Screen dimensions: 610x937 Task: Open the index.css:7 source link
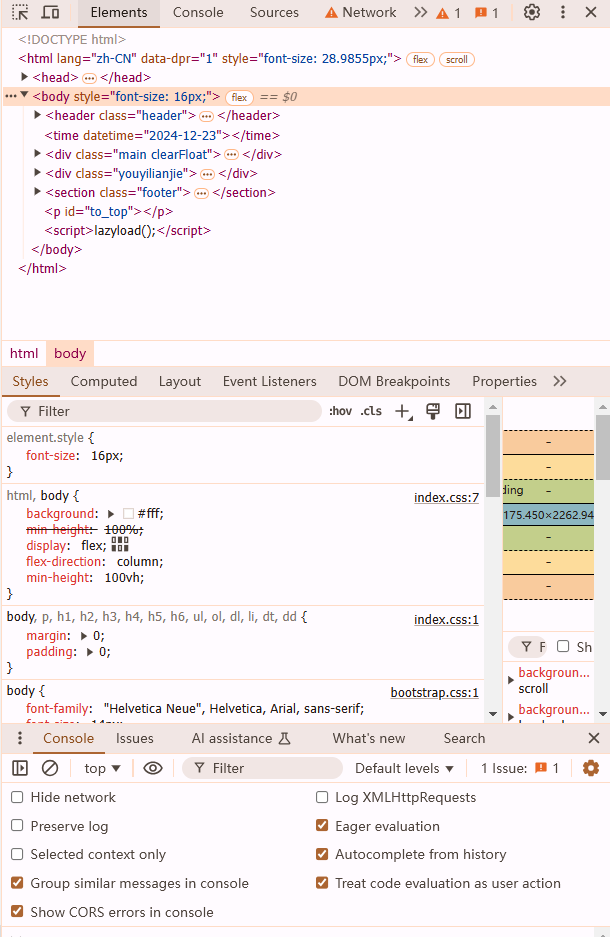(446, 497)
